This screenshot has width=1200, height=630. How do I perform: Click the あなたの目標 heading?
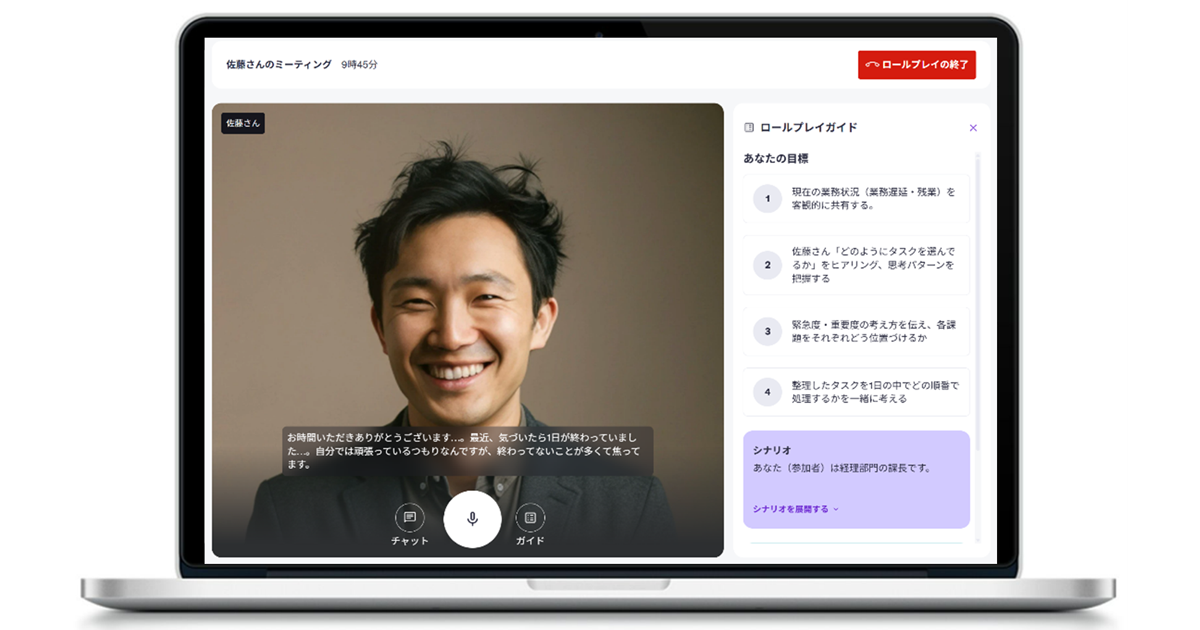(776, 158)
